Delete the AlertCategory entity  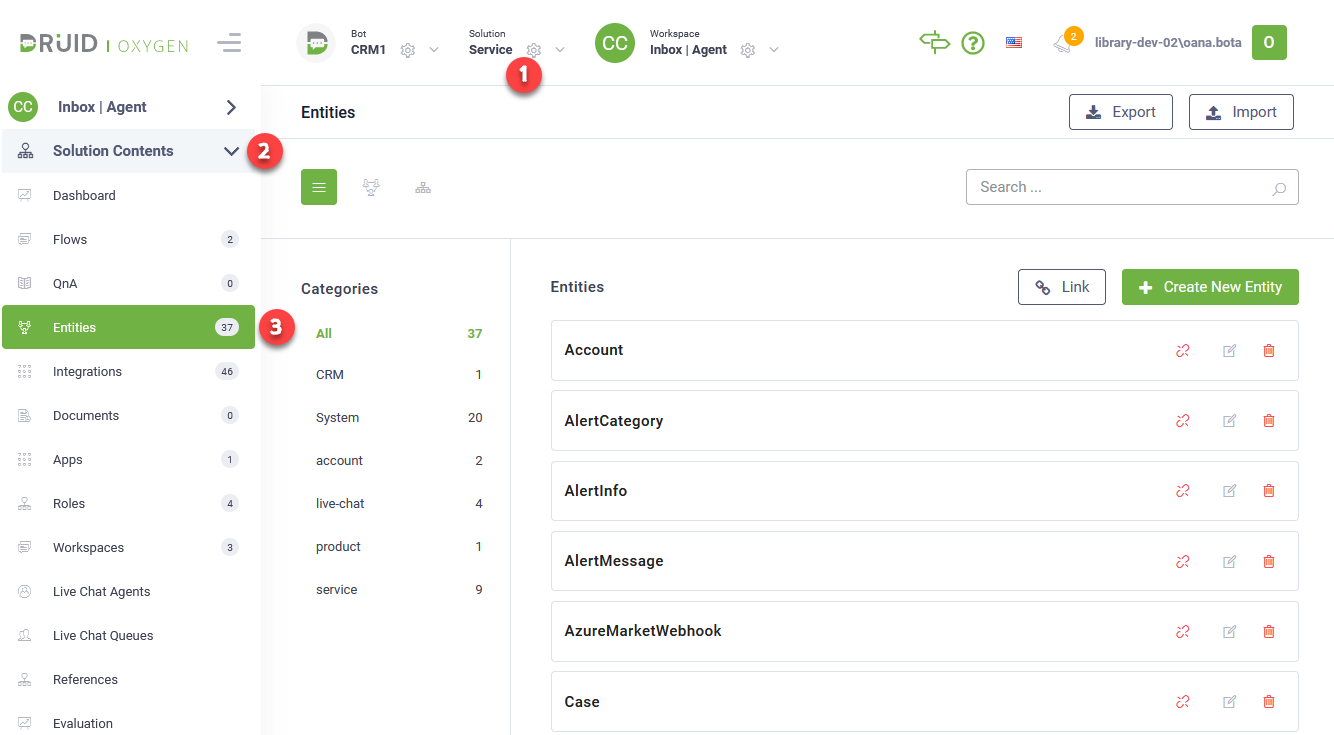point(1269,421)
